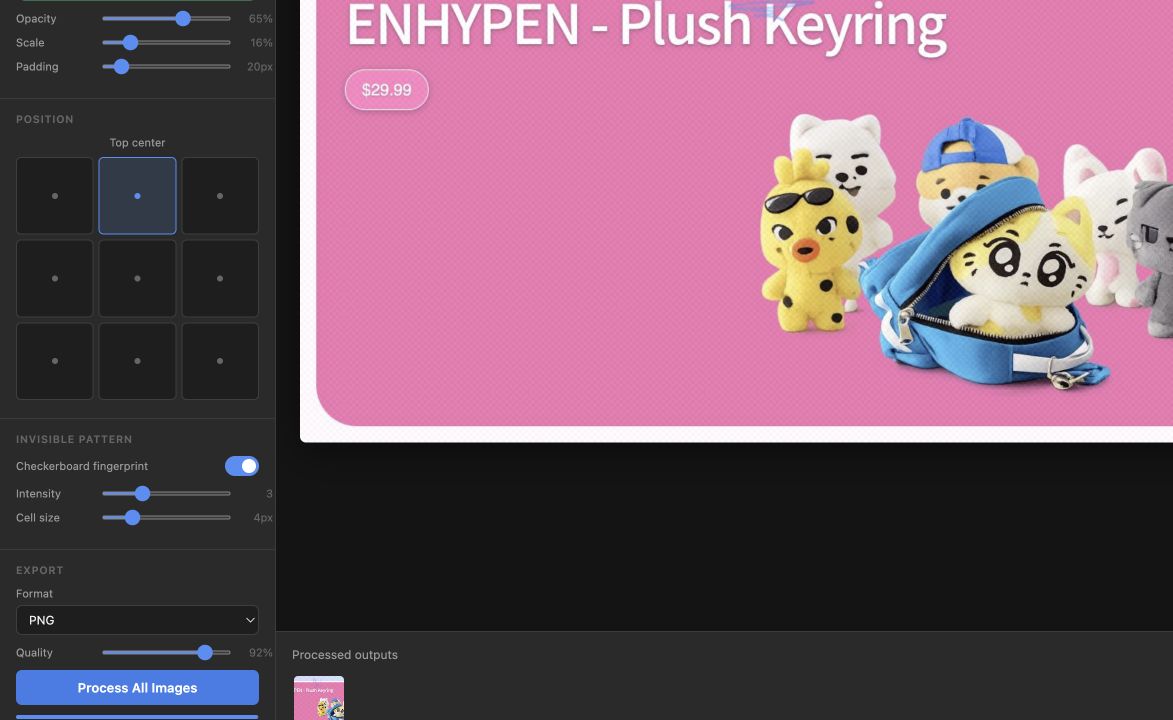Viewport: 1173px width, 720px height.
Task: Select top center watermark position
Action: [137, 195]
